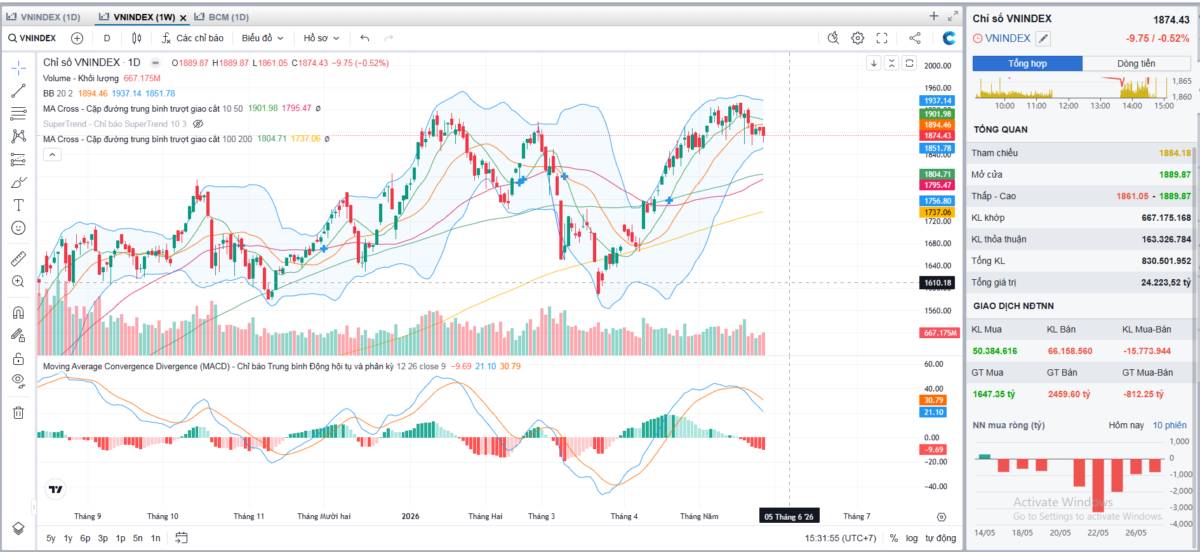Select the ruler measure tool
This screenshot has height=552, width=1200.
(x=18, y=258)
